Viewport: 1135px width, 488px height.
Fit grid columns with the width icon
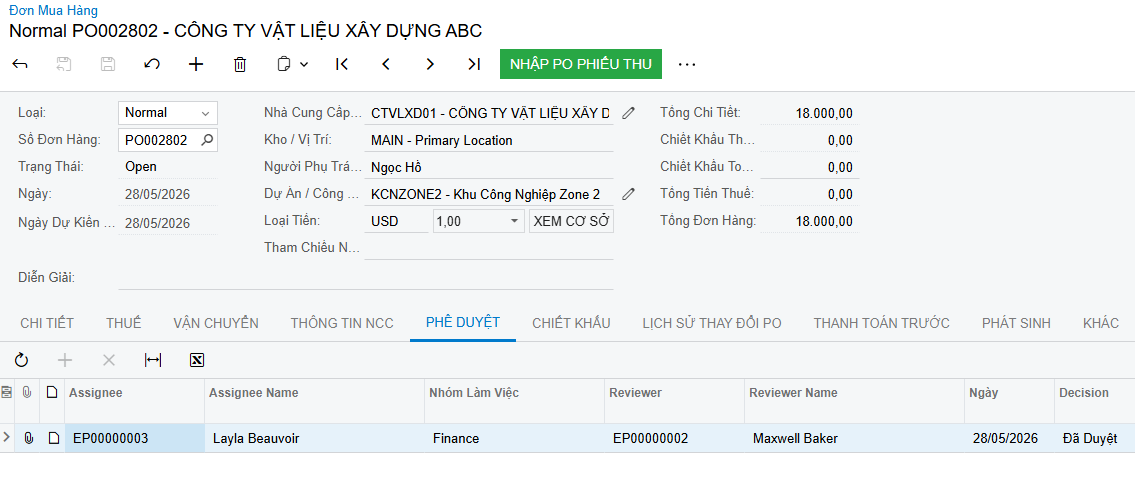(x=153, y=360)
